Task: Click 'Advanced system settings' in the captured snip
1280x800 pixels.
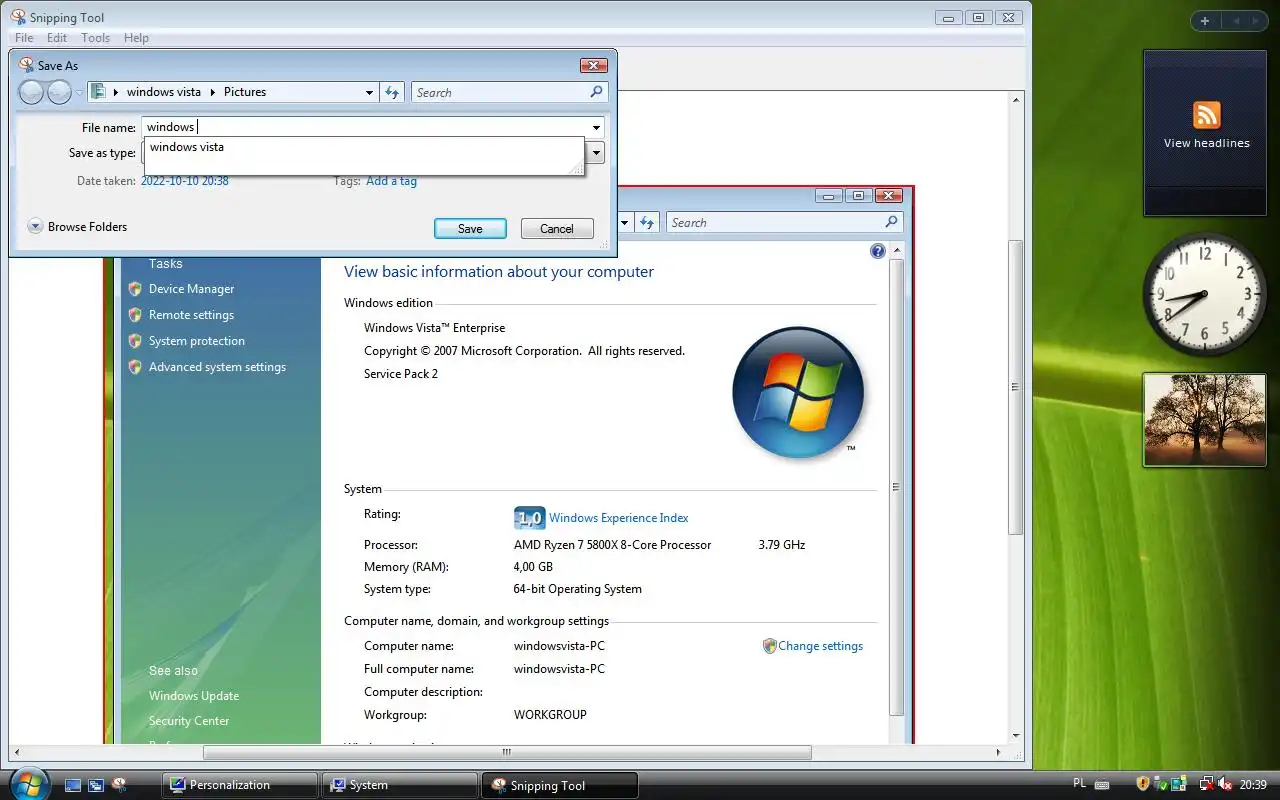Action: tap(217, 367)
